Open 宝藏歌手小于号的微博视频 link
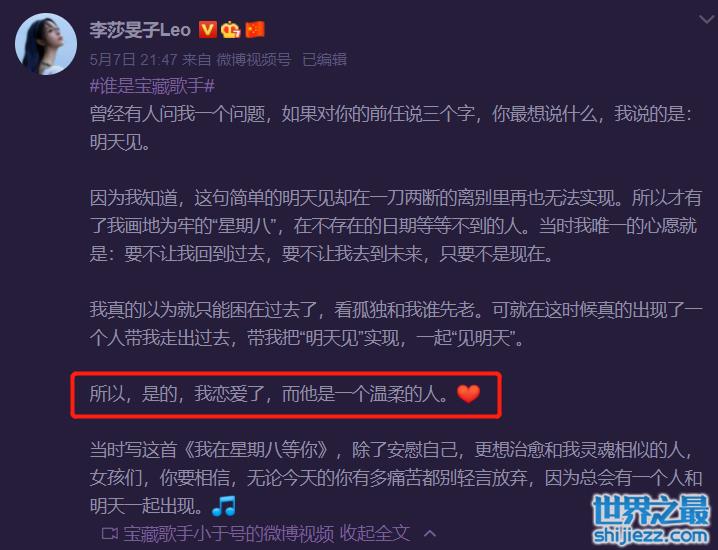This screenshot has height=550, width=718. [228, 534]
